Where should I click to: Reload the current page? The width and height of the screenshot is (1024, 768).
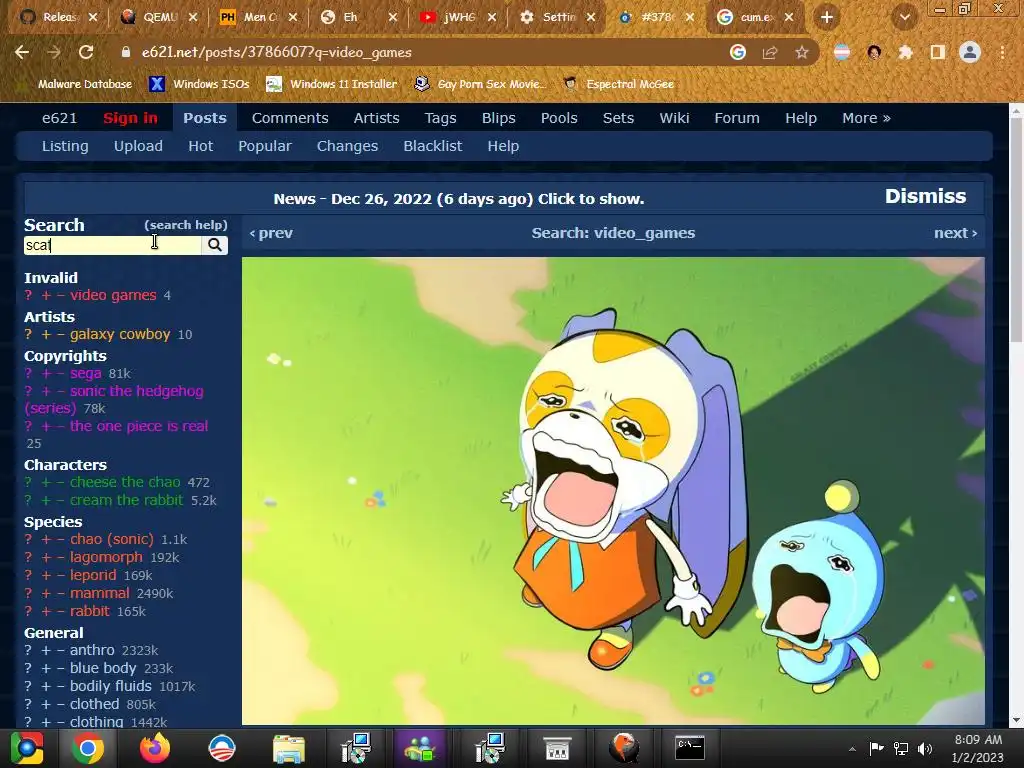(86, 52)
